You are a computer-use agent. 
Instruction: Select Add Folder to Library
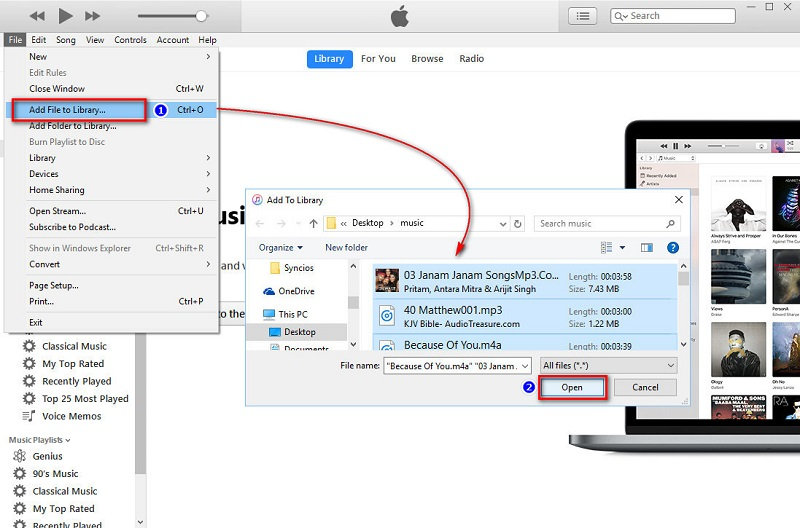pyautogui.click(x=112, y=126)
